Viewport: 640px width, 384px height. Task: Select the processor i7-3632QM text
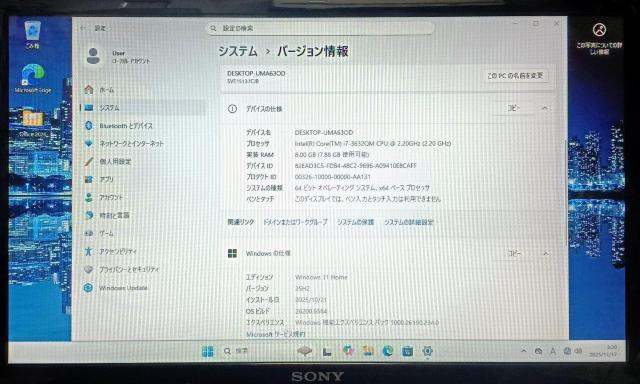coord(373,144)
